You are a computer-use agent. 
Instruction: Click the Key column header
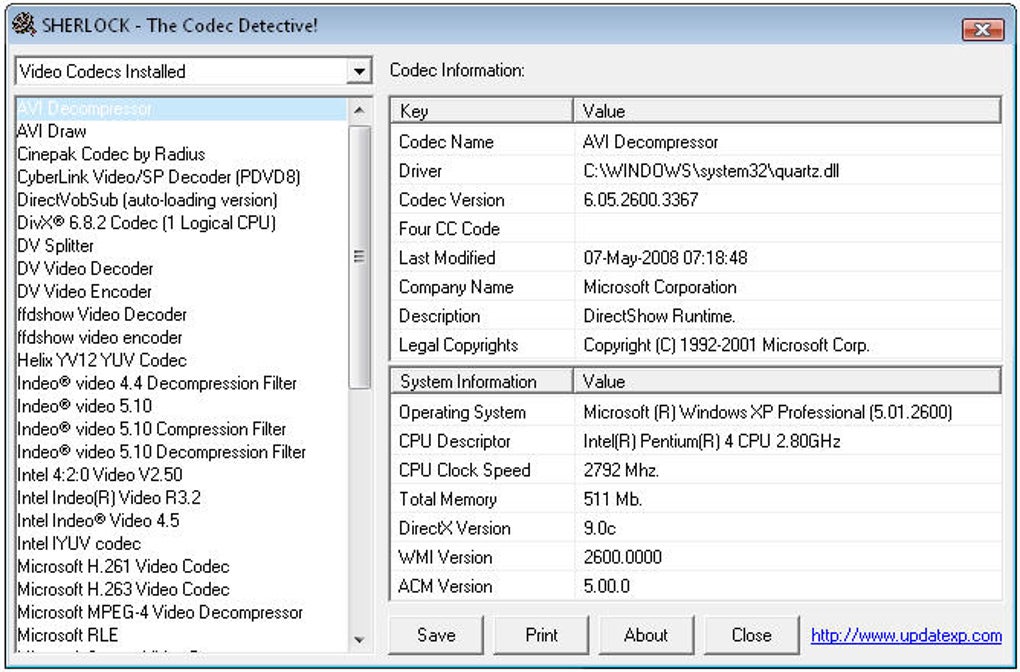[x=481, y=111]
